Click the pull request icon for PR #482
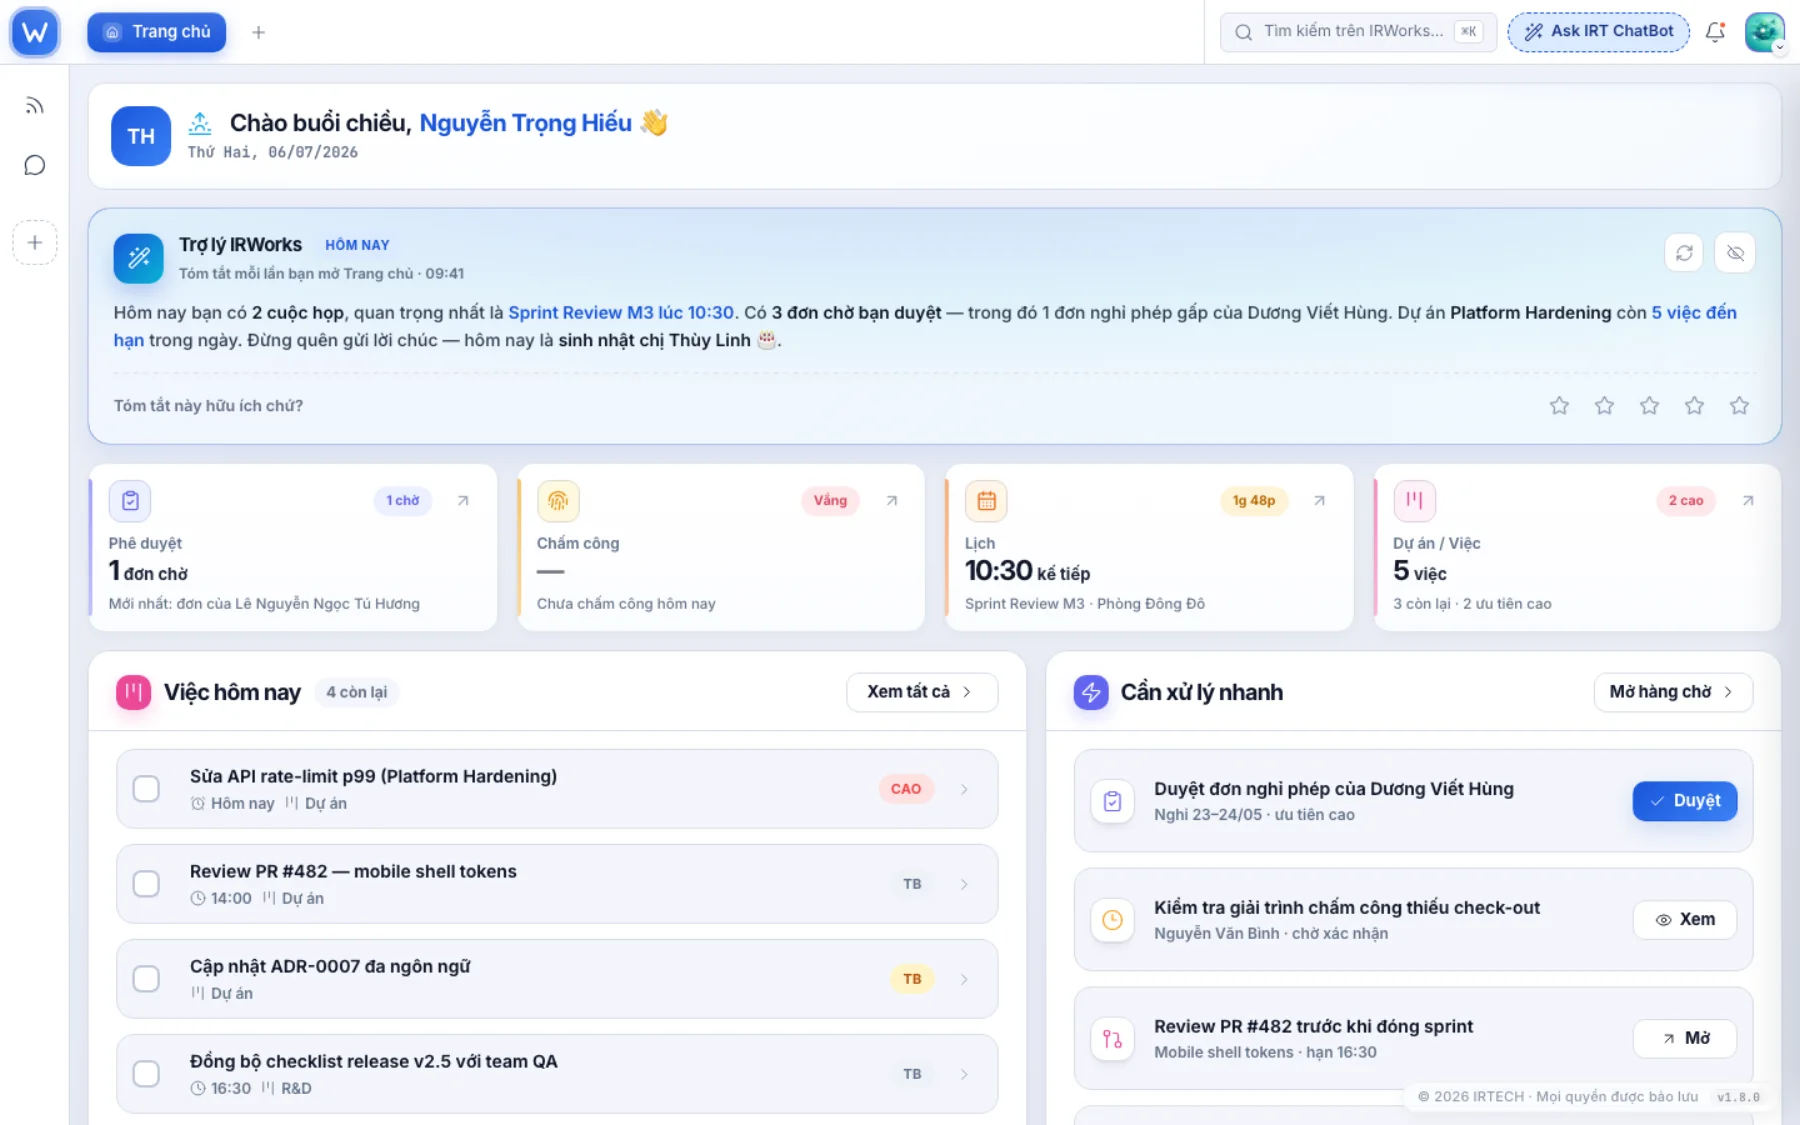This screenshot has height=1125, width=1800. 1112,1039
